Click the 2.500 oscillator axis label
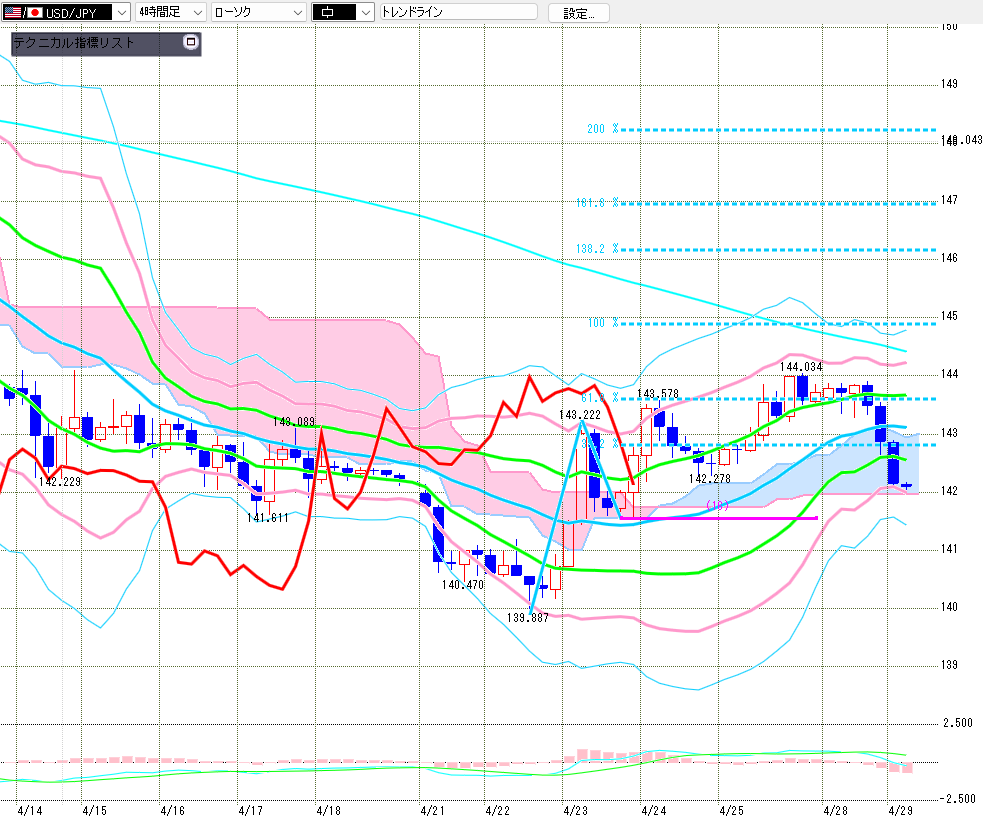The width and height of the screenshot is (983, 821). pos(958,723)
